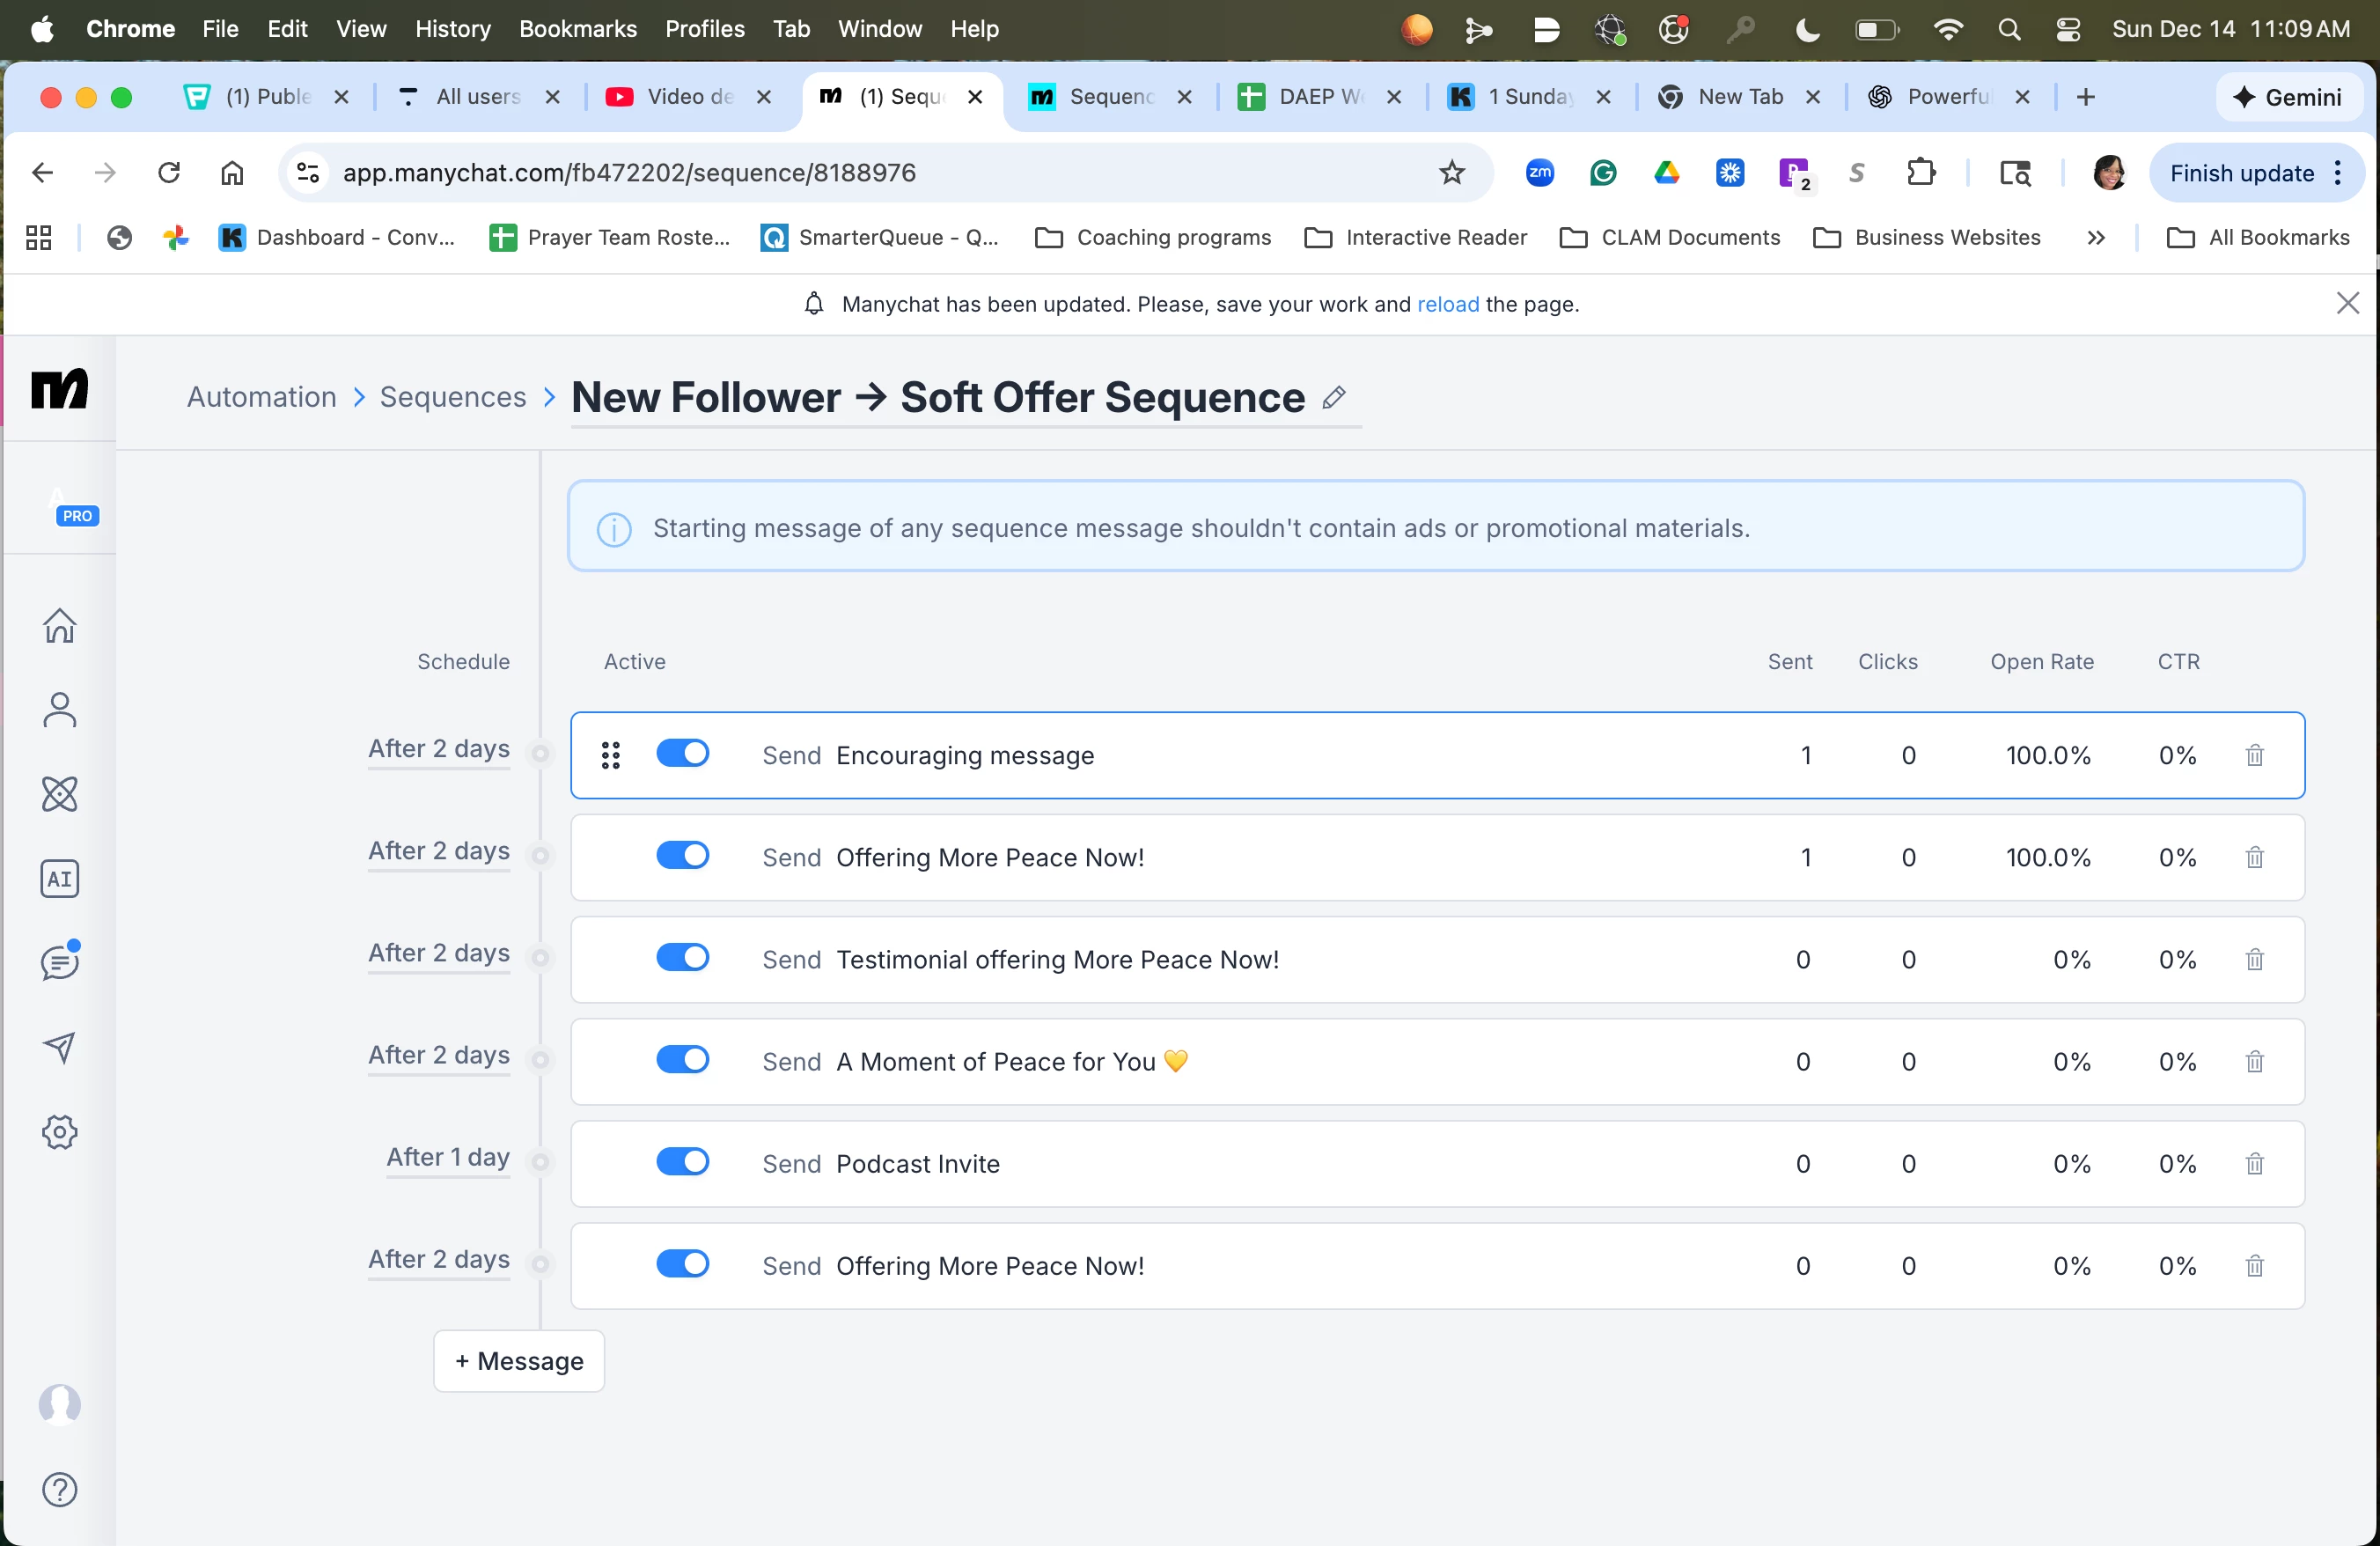Click the + Message button
Screen dimensions: 2380x1546
pyautogui.click(x=518, y=1361)
